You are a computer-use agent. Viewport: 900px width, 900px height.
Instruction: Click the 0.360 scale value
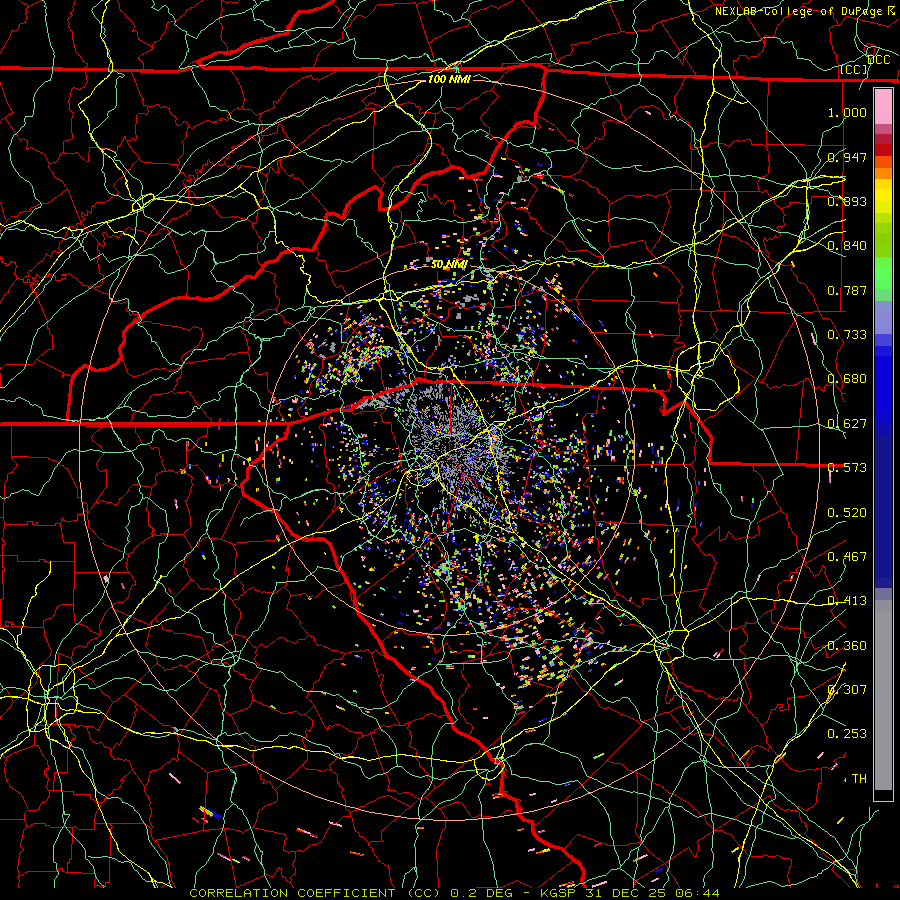tap(847, 646)
